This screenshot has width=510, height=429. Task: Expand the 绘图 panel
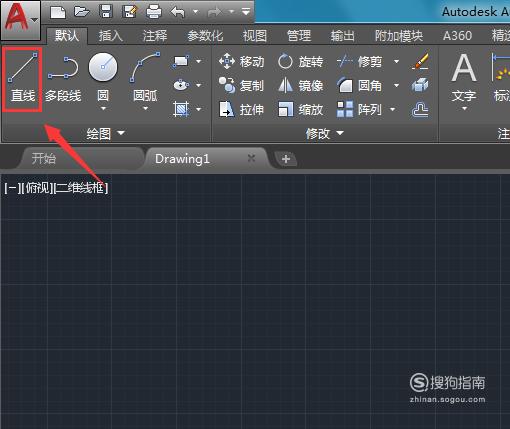(106, 133)
